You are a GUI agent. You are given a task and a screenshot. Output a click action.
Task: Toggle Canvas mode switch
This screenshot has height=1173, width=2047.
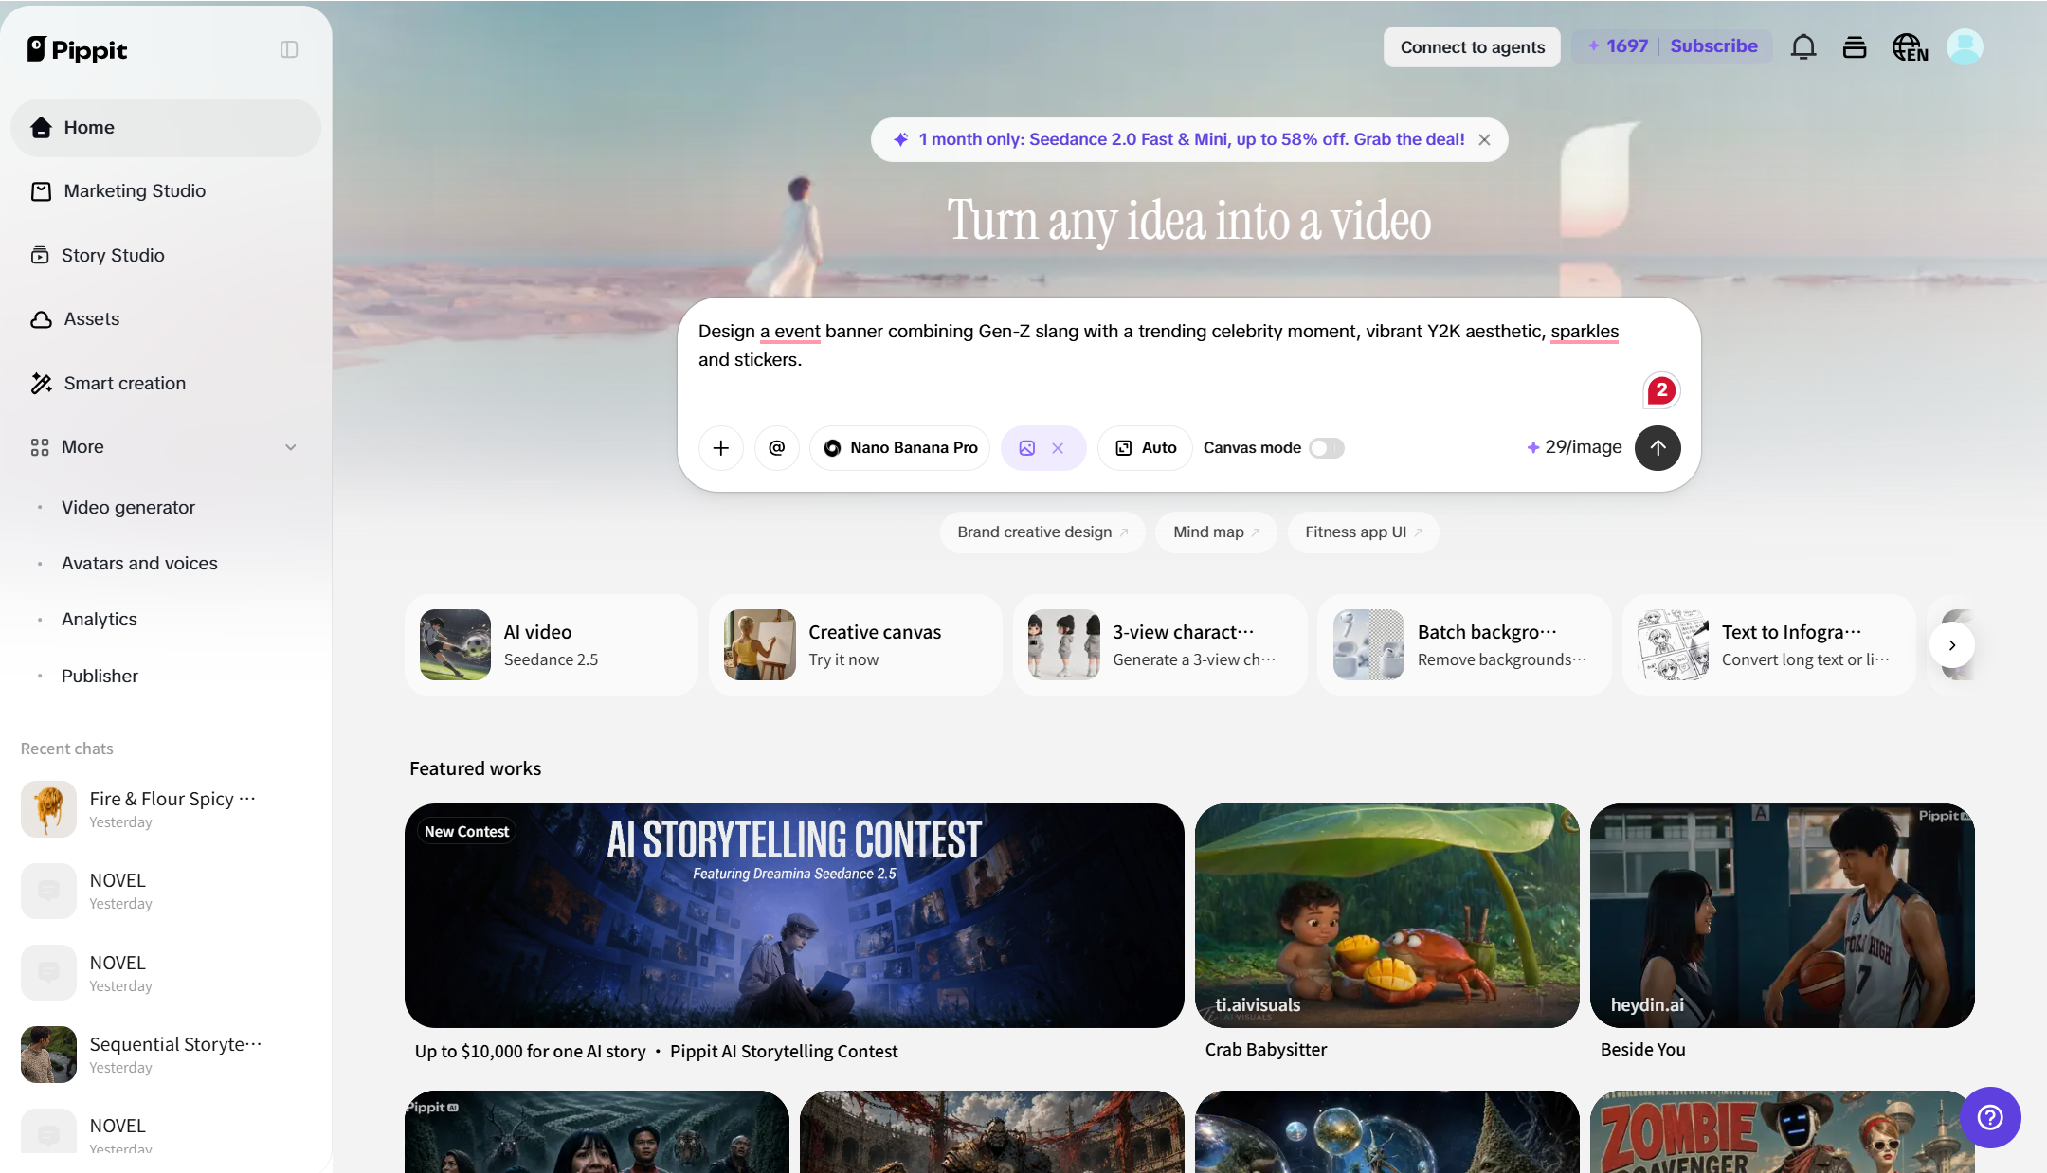pyautogui.click(x=1327, y=448)
